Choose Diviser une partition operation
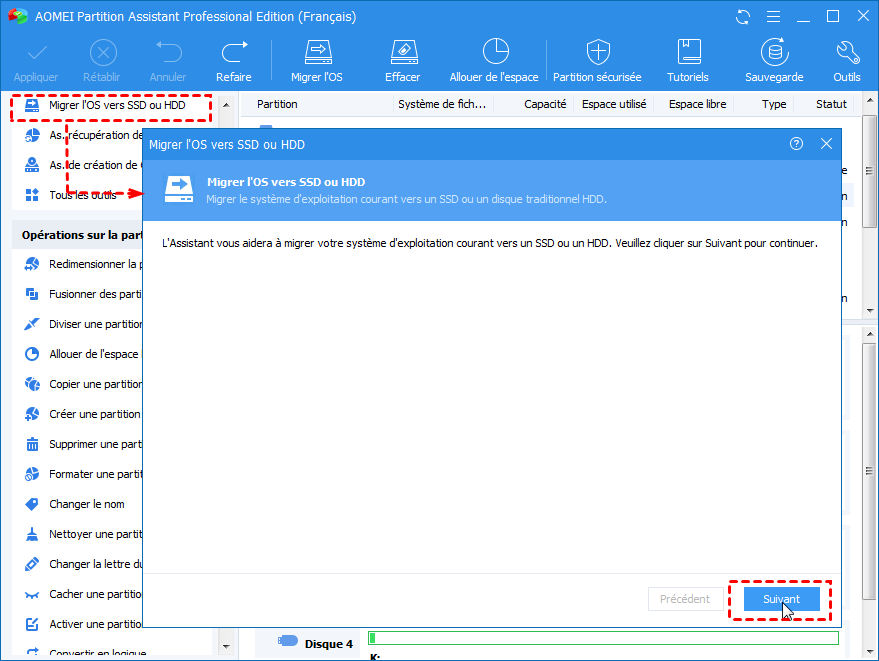This screenshot has width=879, height=661. coord(83,324)
